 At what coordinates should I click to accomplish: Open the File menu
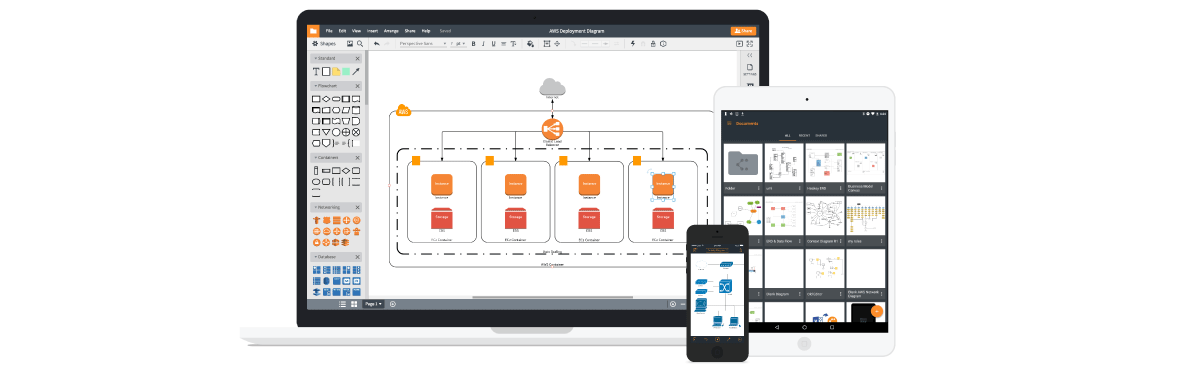pos(329,31)
